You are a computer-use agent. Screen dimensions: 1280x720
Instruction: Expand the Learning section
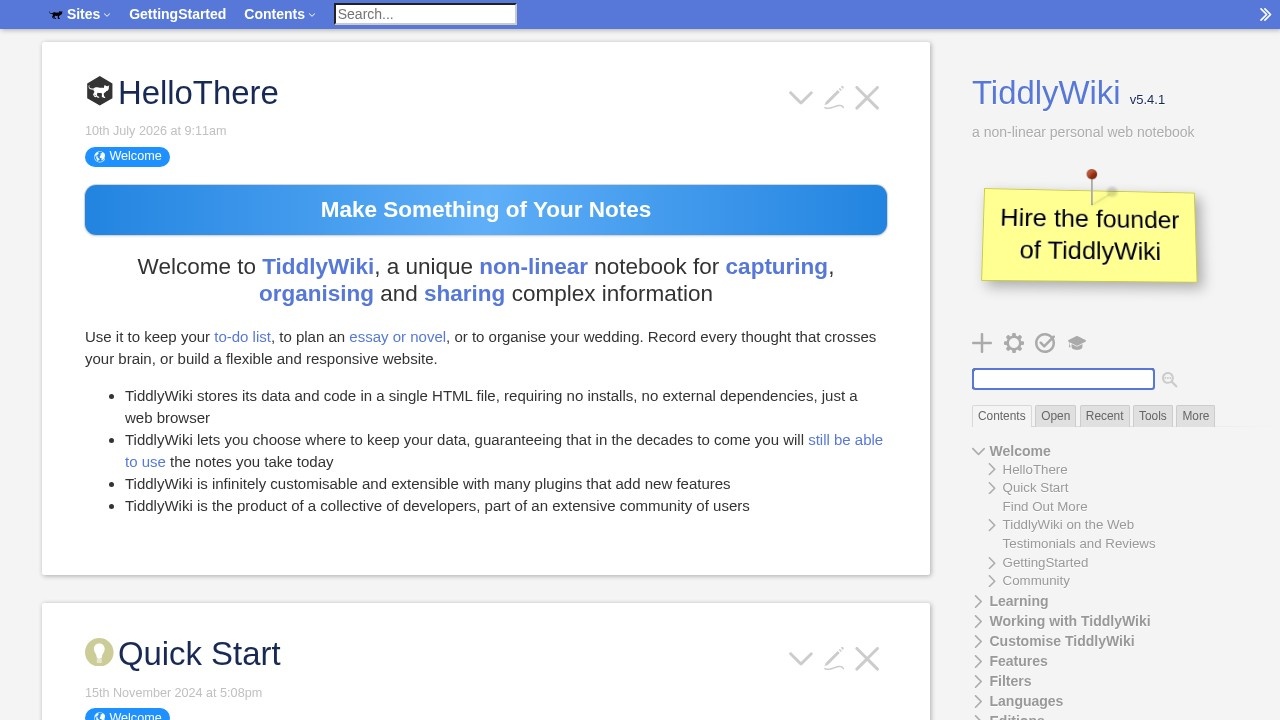[979, 601]
